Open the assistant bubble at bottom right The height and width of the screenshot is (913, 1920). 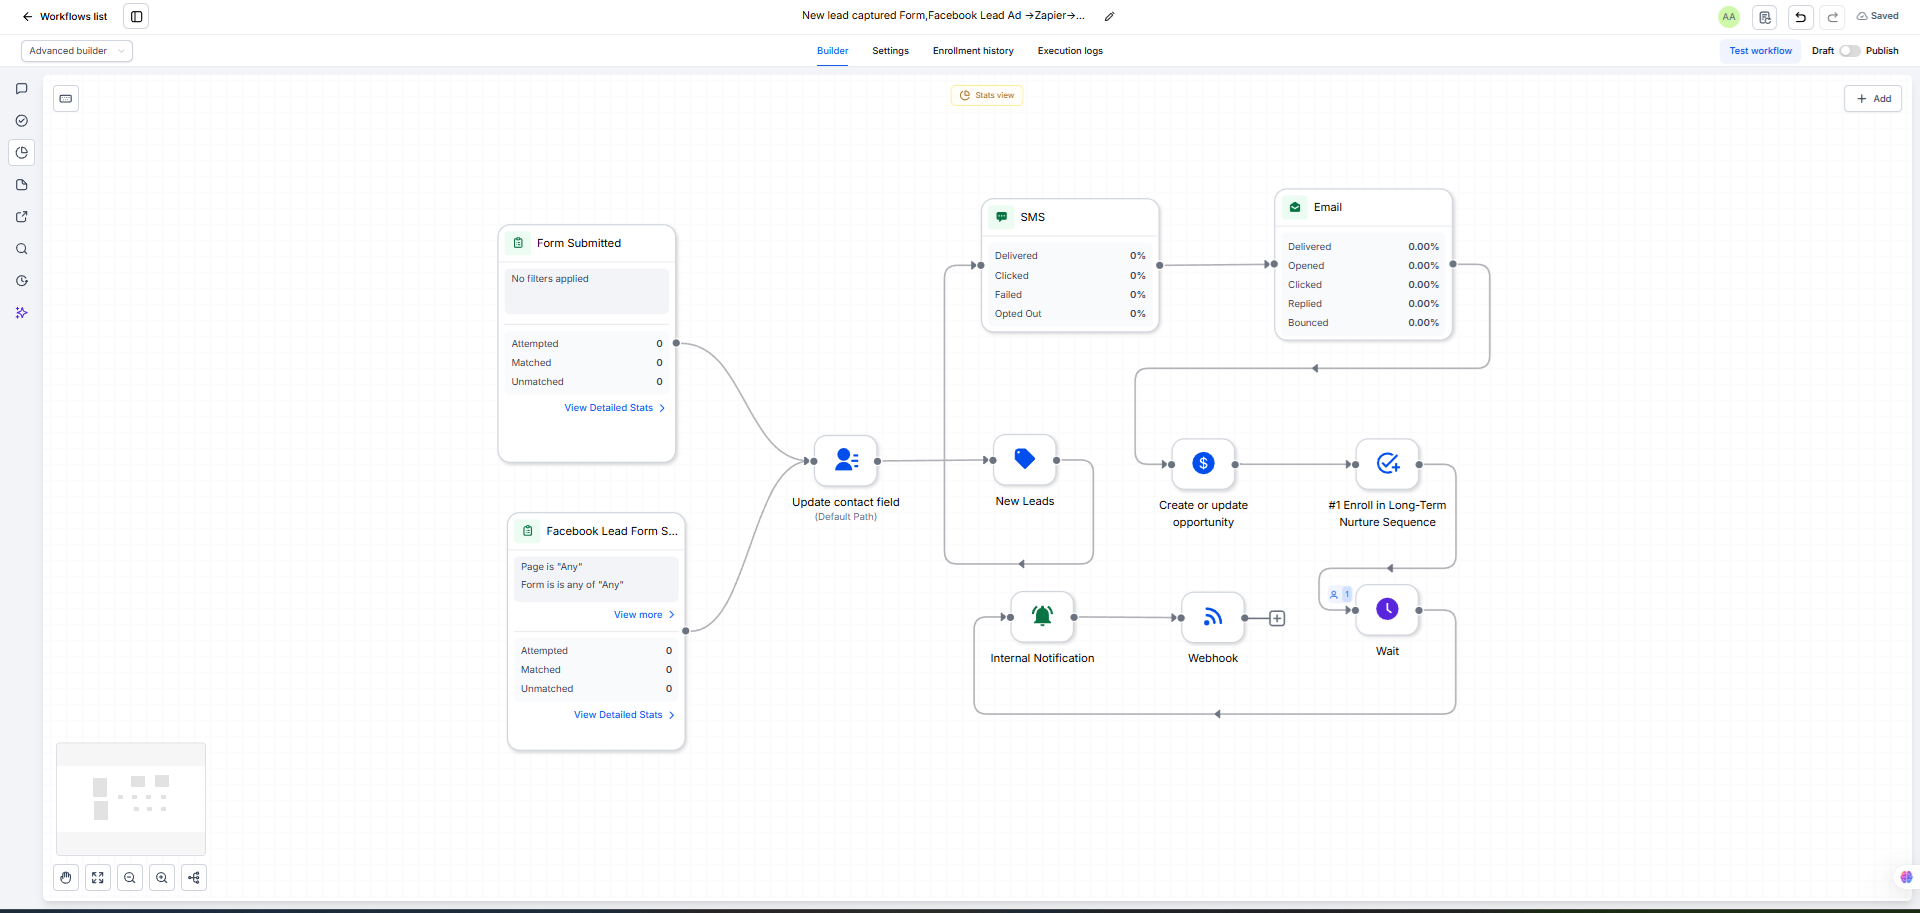coord(1906,877)
